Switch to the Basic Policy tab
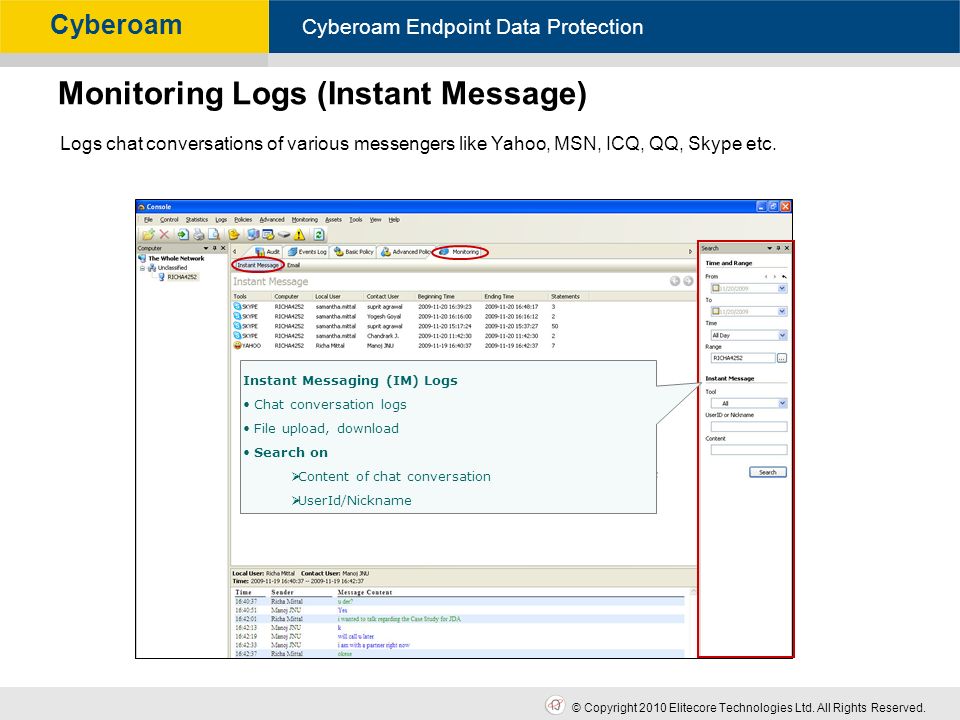 (x=354, y=252)
